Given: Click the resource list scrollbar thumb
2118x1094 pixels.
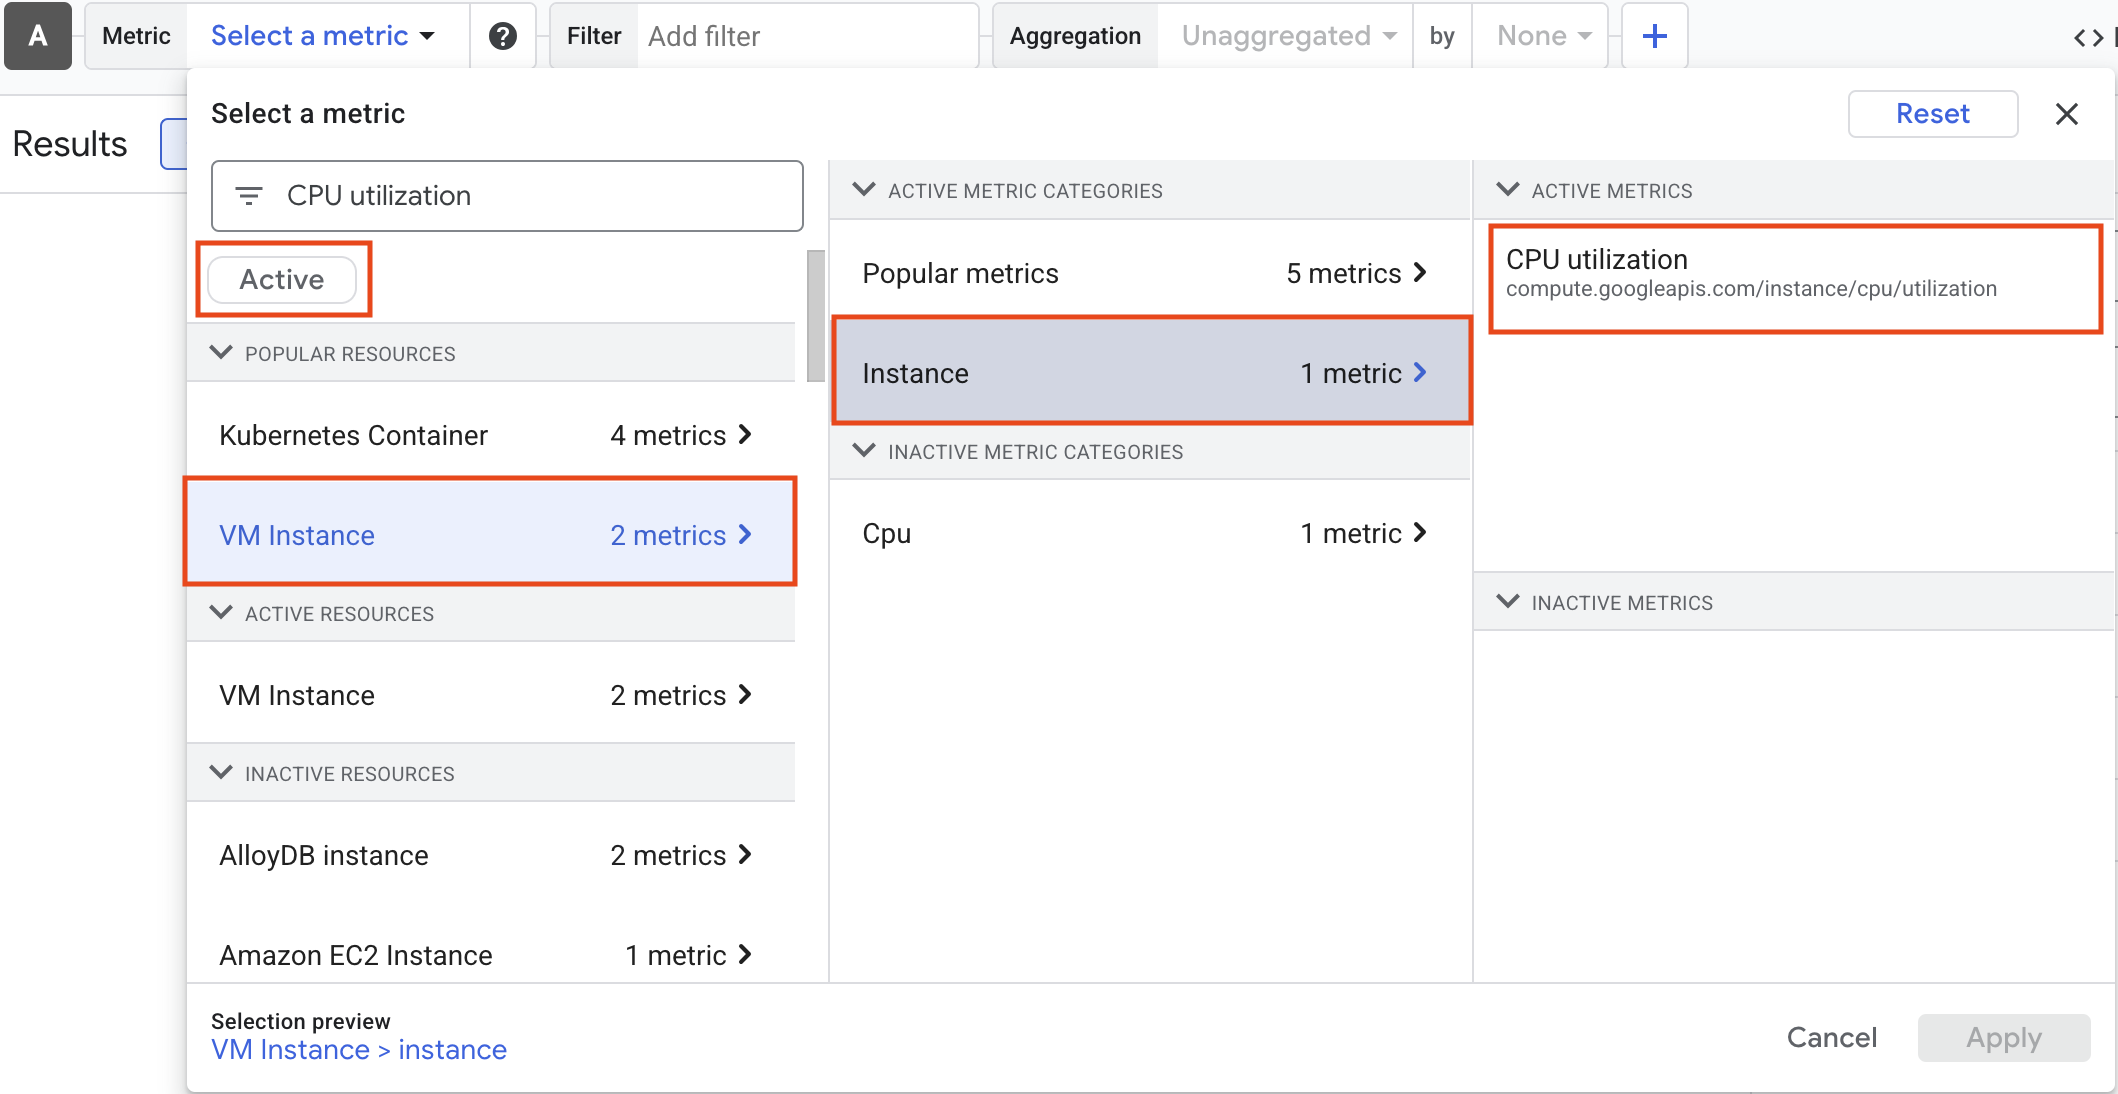Looking at the screenshot, I should (x=815, y=315).
